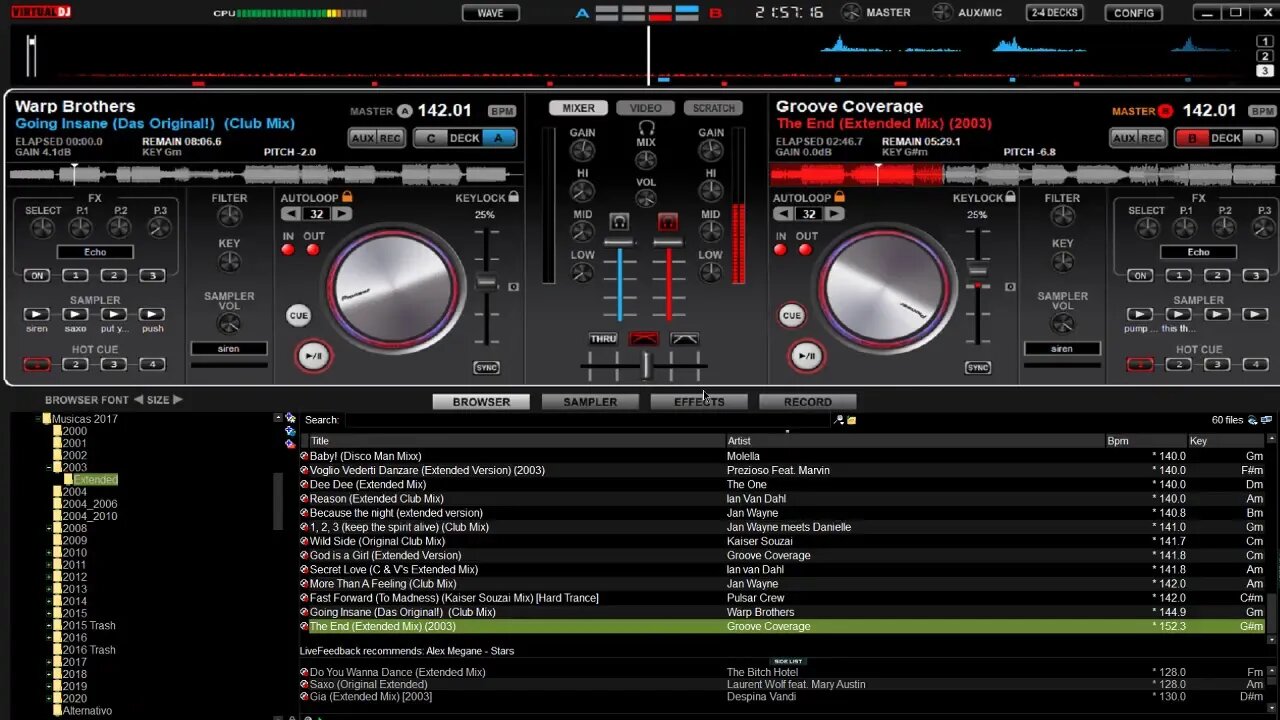Select deck A on left deck switch
The height and width of the screenshot is (720, 1280).
(x=499, y=138)
